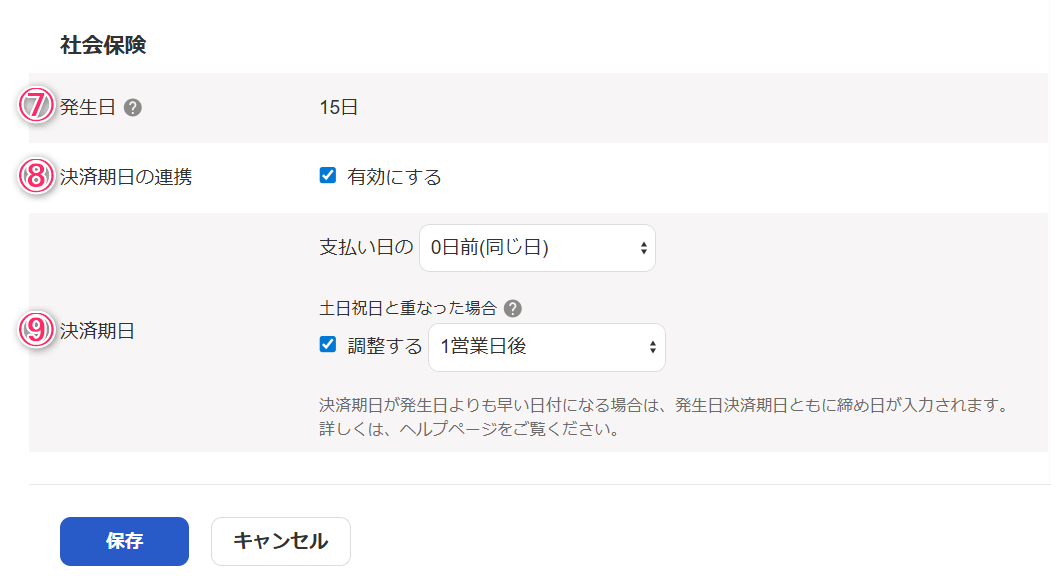The image size is (1051, 576).
Task: Click the blue 保存 button
Action: point(125,541)
